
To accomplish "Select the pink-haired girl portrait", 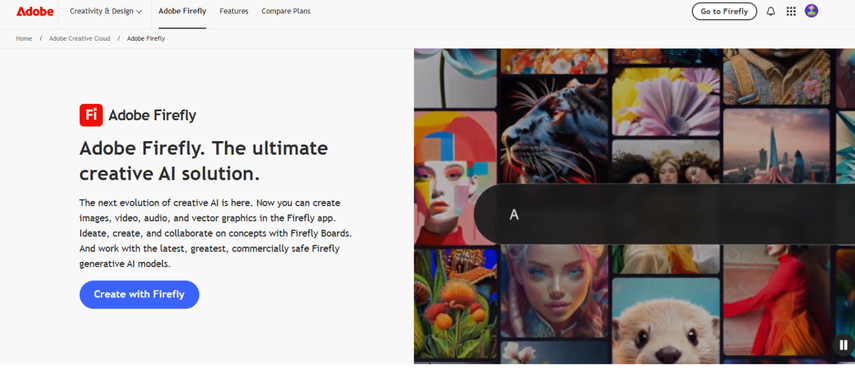I will 555,291.
